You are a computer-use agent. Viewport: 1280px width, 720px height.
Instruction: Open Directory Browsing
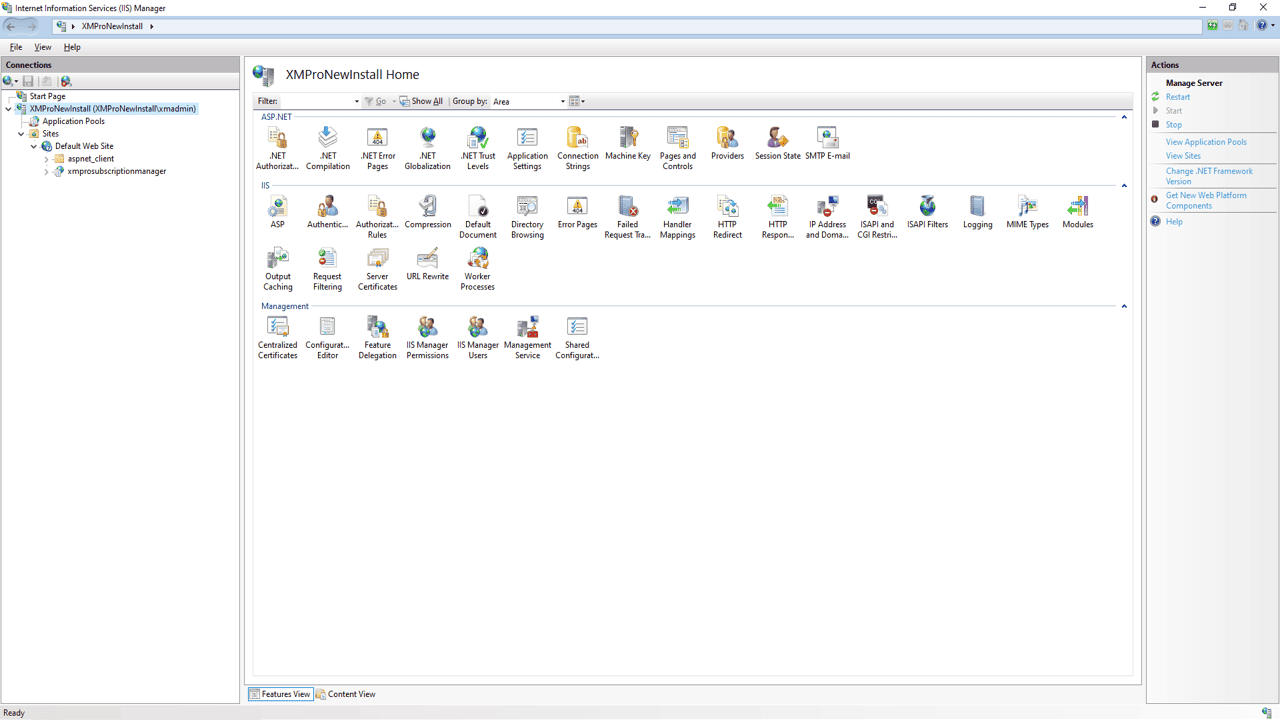pos(527,217)
